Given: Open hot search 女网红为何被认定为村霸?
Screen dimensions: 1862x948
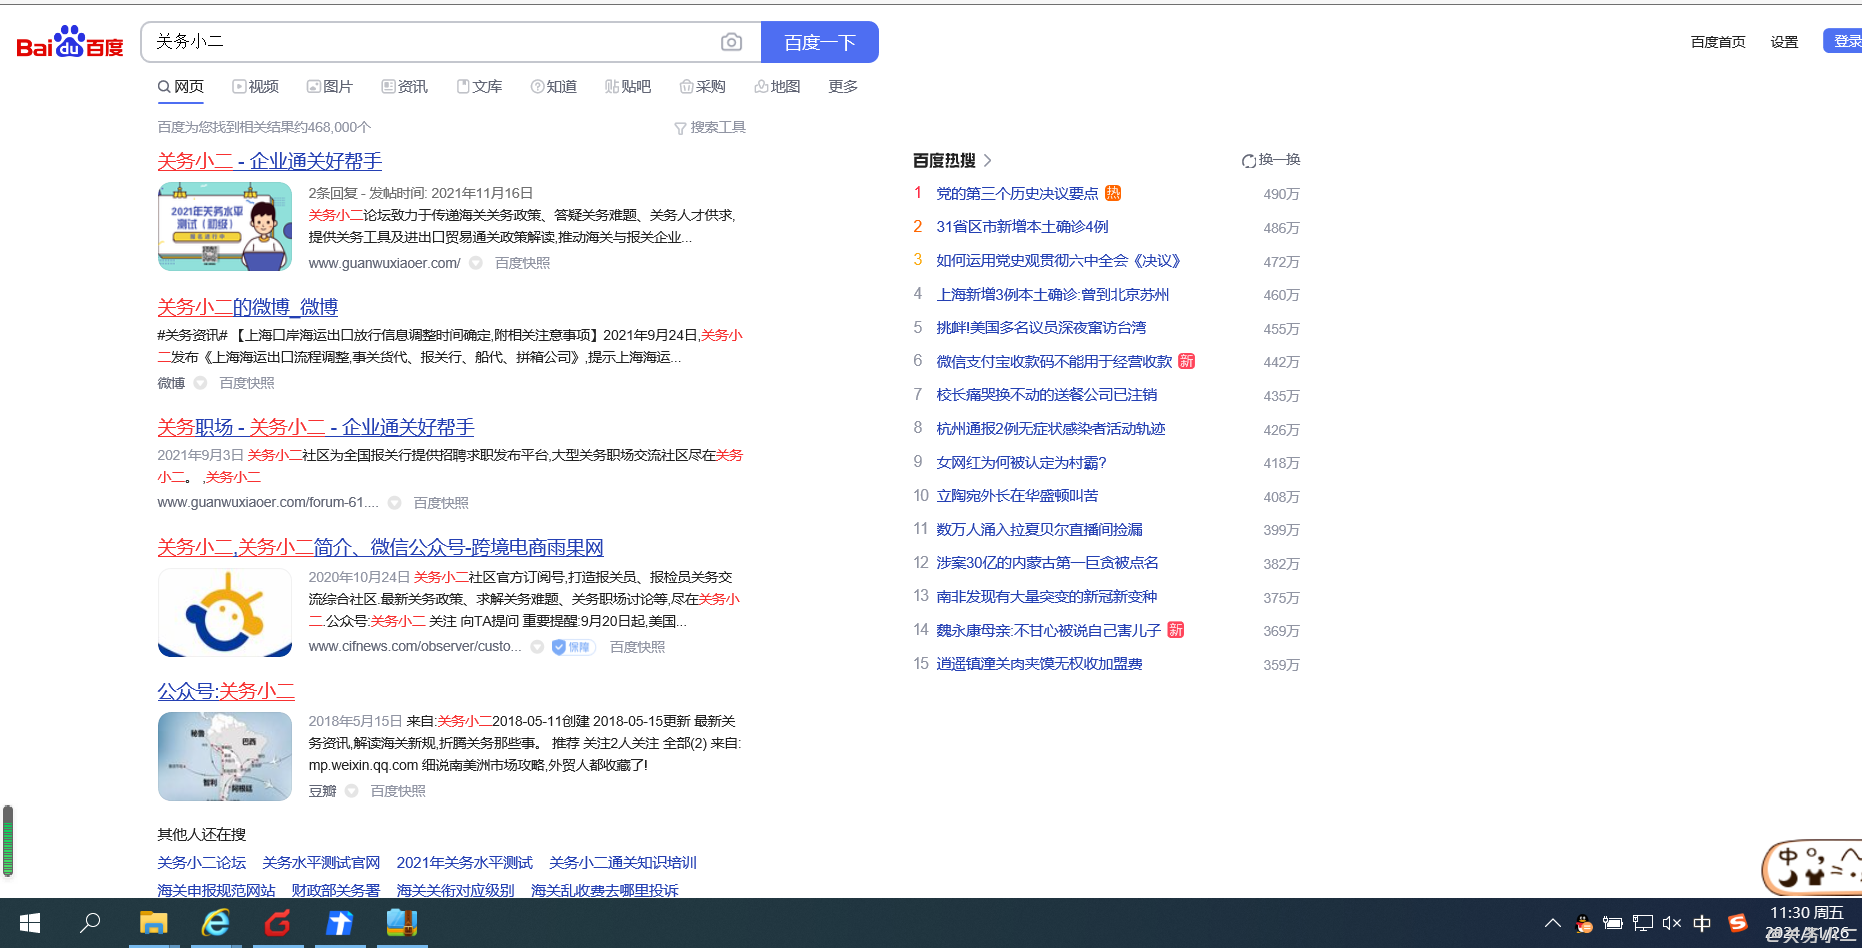Looking at the screenshot, I should coord(1021,462).
